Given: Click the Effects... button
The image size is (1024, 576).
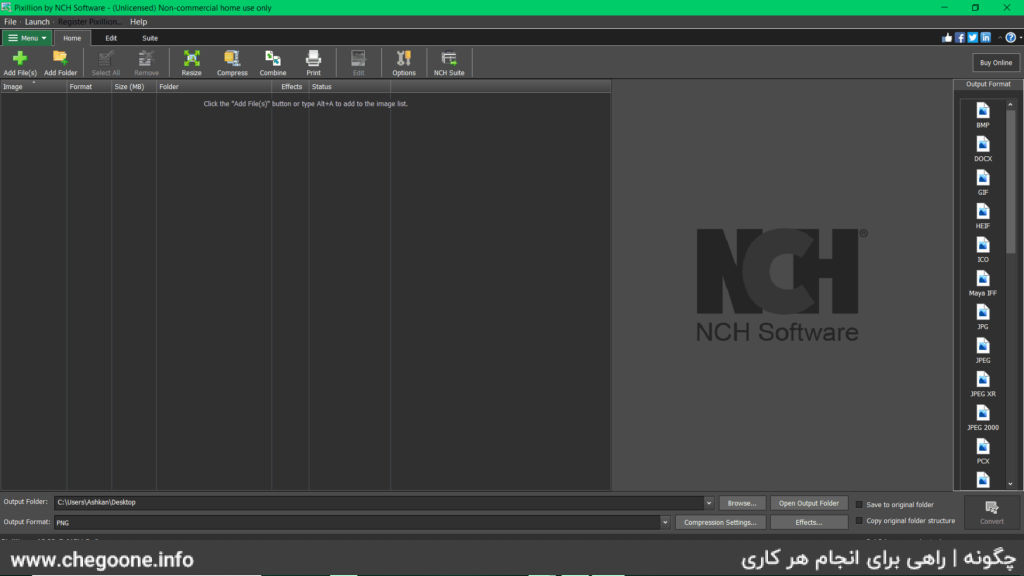Looking at the screenshot, I should 808,522.
